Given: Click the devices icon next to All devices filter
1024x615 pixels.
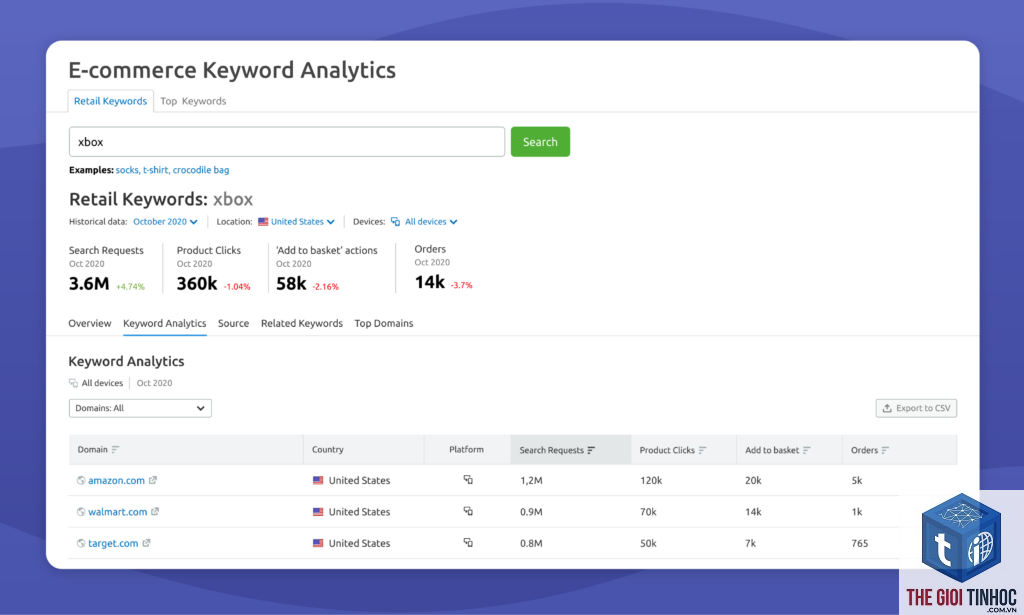Looking at the screenshot, I should point(396,221).
